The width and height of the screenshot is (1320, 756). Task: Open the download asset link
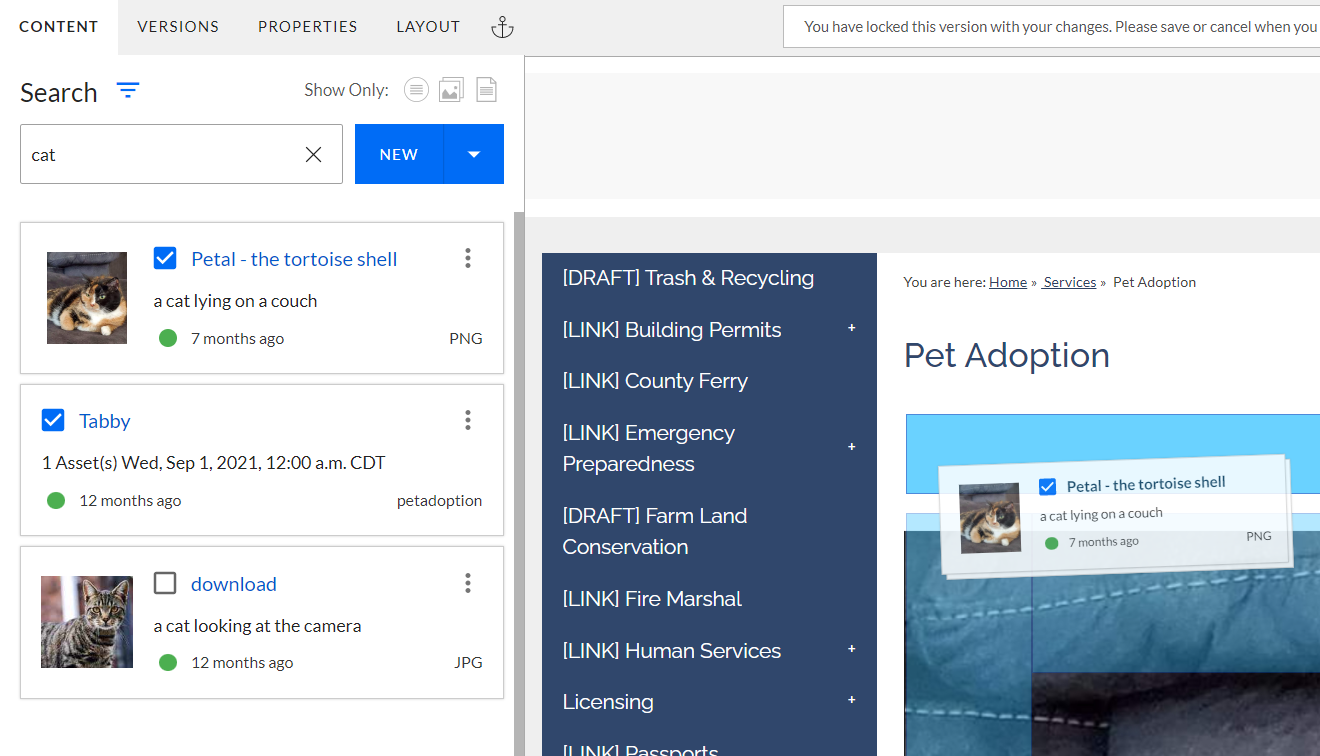[x=234, y=584]
